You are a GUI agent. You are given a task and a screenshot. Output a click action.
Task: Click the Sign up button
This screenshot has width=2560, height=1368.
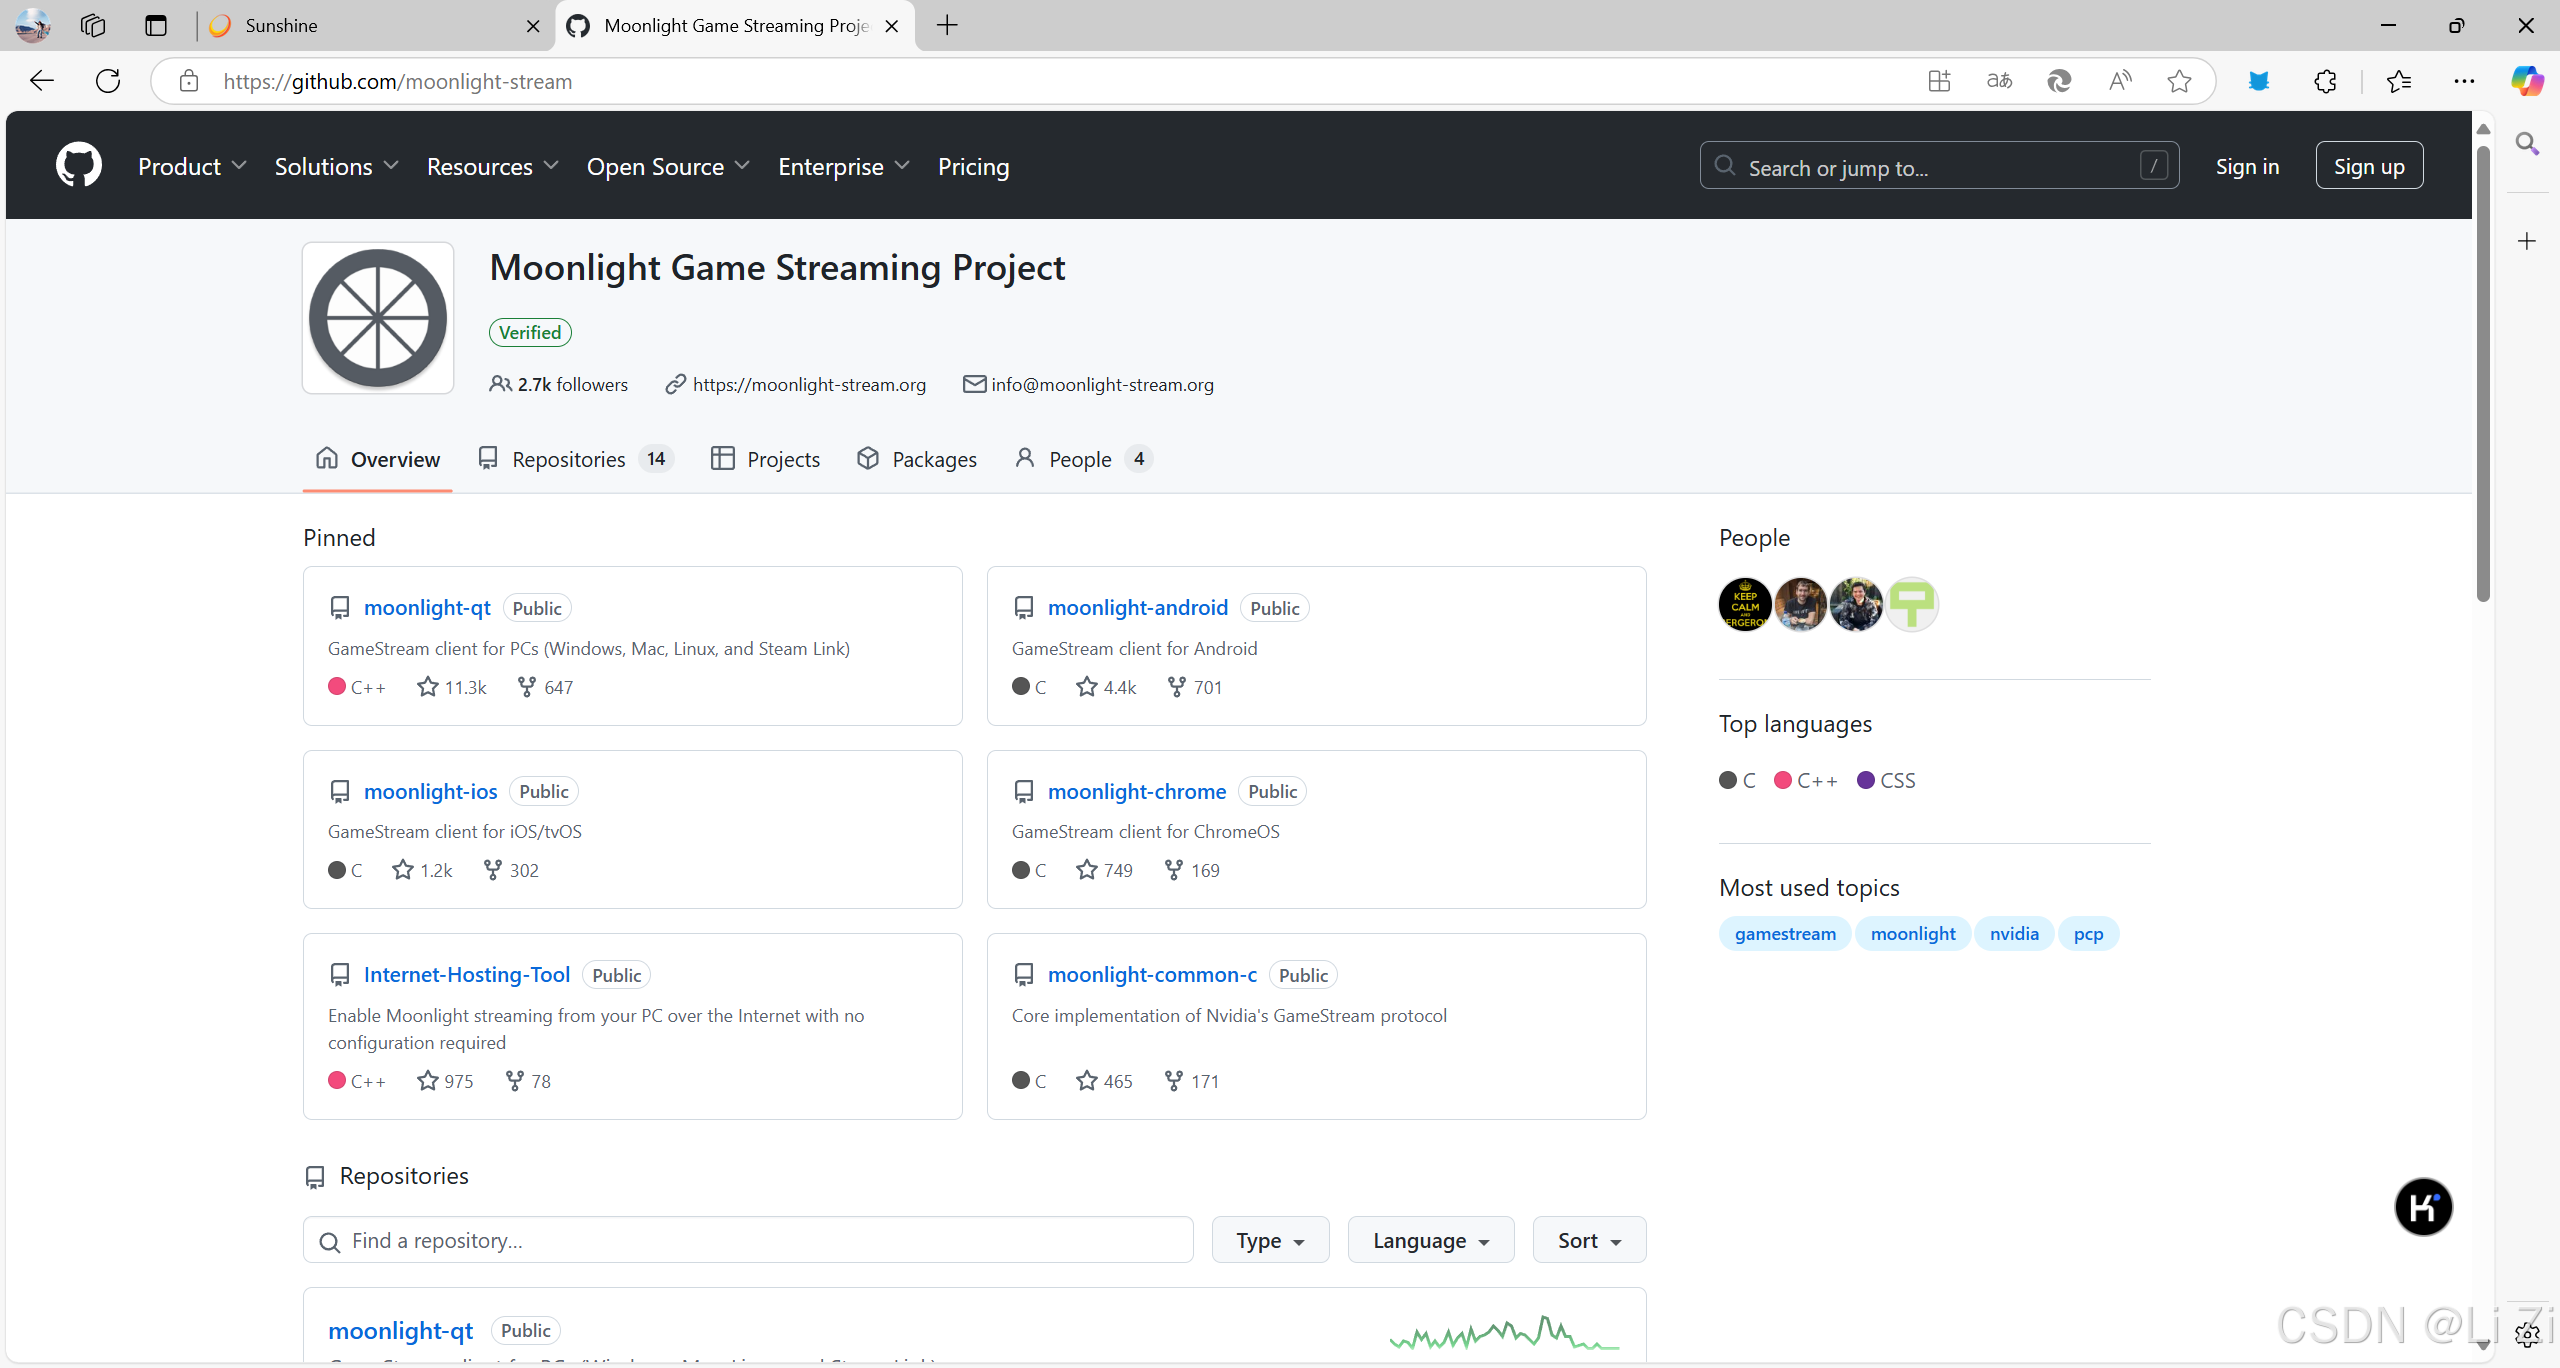coord(2368,166)
